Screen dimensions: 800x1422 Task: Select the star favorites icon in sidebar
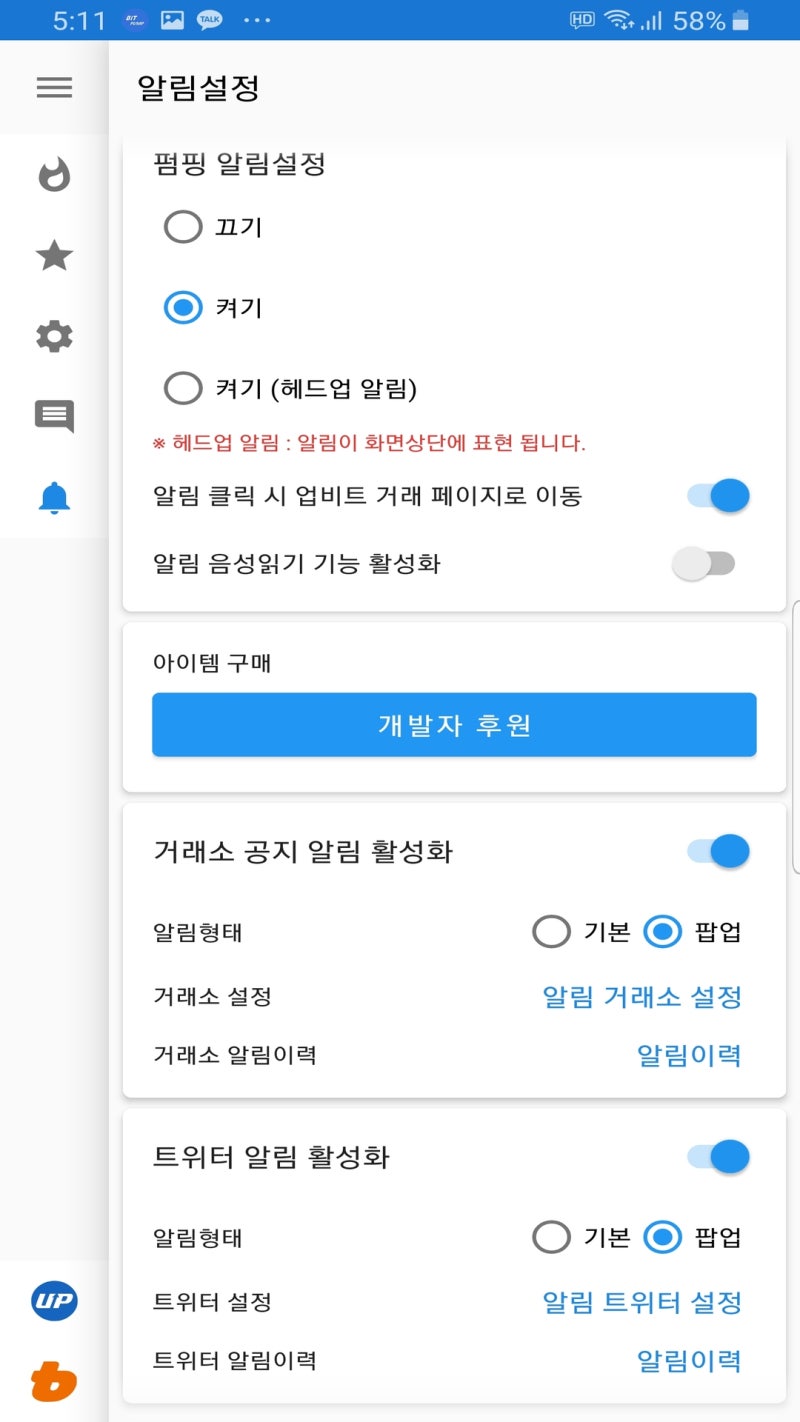tap(53, 256)
